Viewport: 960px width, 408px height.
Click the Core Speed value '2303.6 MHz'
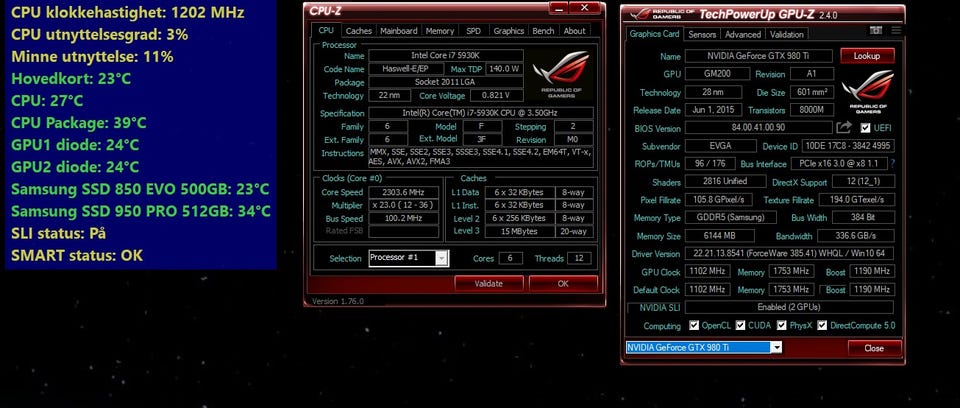coord(403,192)
